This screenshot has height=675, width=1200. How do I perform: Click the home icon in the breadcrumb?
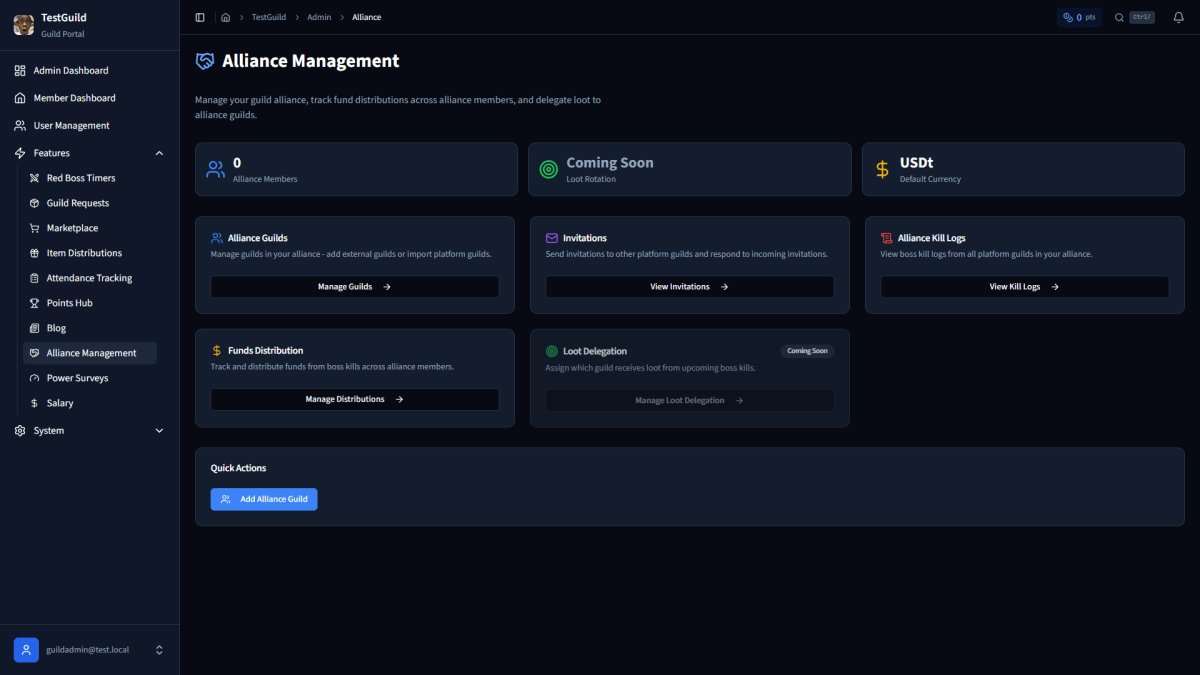(x=225, y=17)
